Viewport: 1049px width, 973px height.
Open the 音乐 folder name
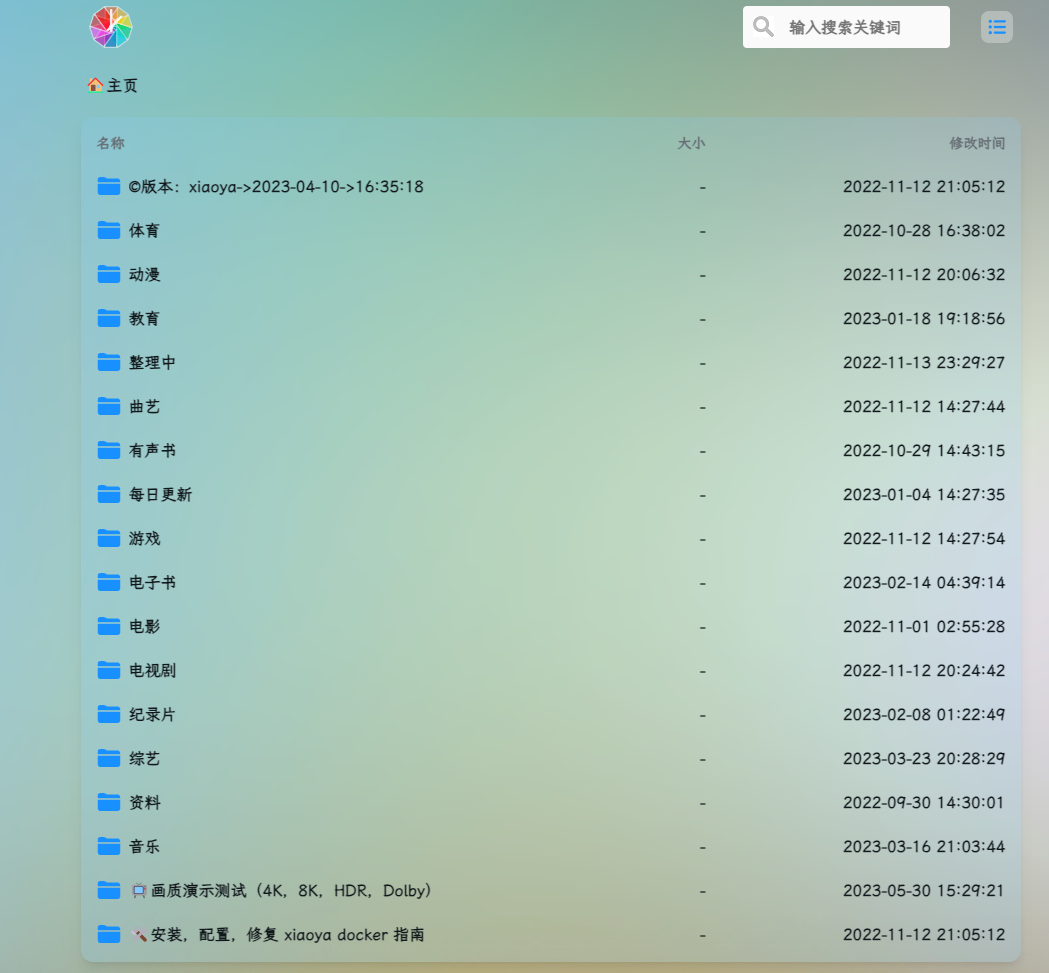[145, 847]
